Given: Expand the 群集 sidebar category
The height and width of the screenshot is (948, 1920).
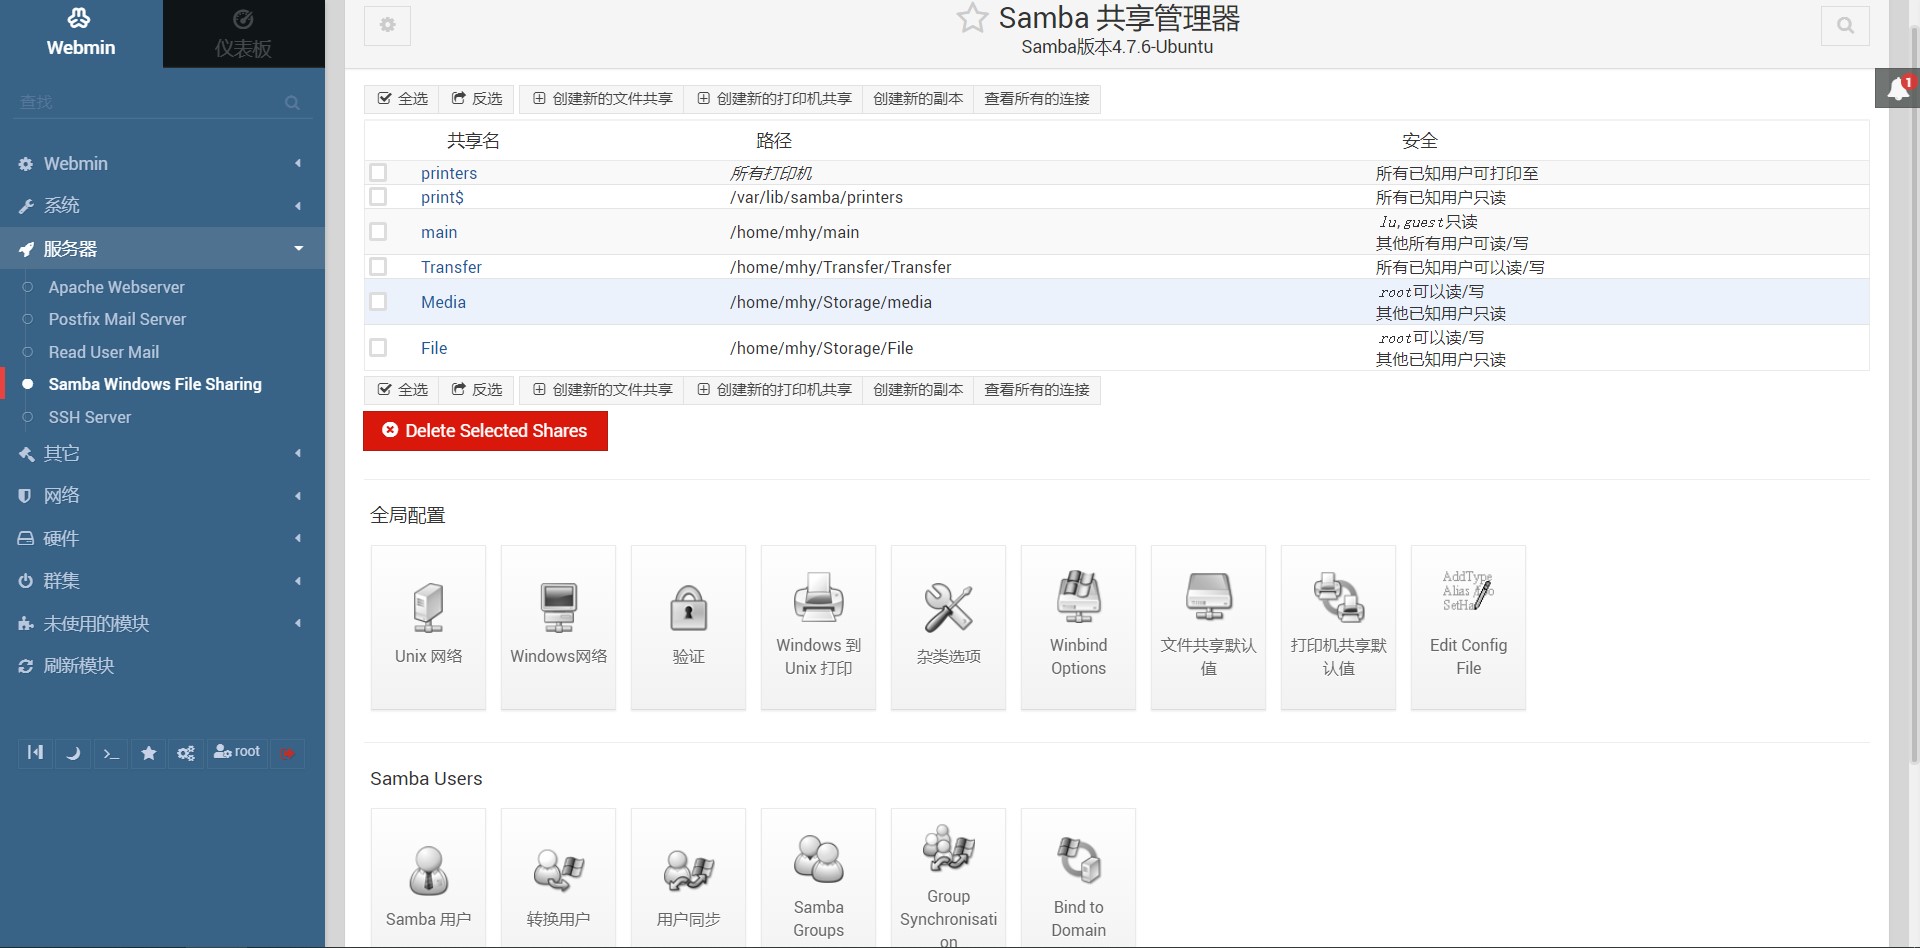Looking at the screenshot, I should point(162,580).
